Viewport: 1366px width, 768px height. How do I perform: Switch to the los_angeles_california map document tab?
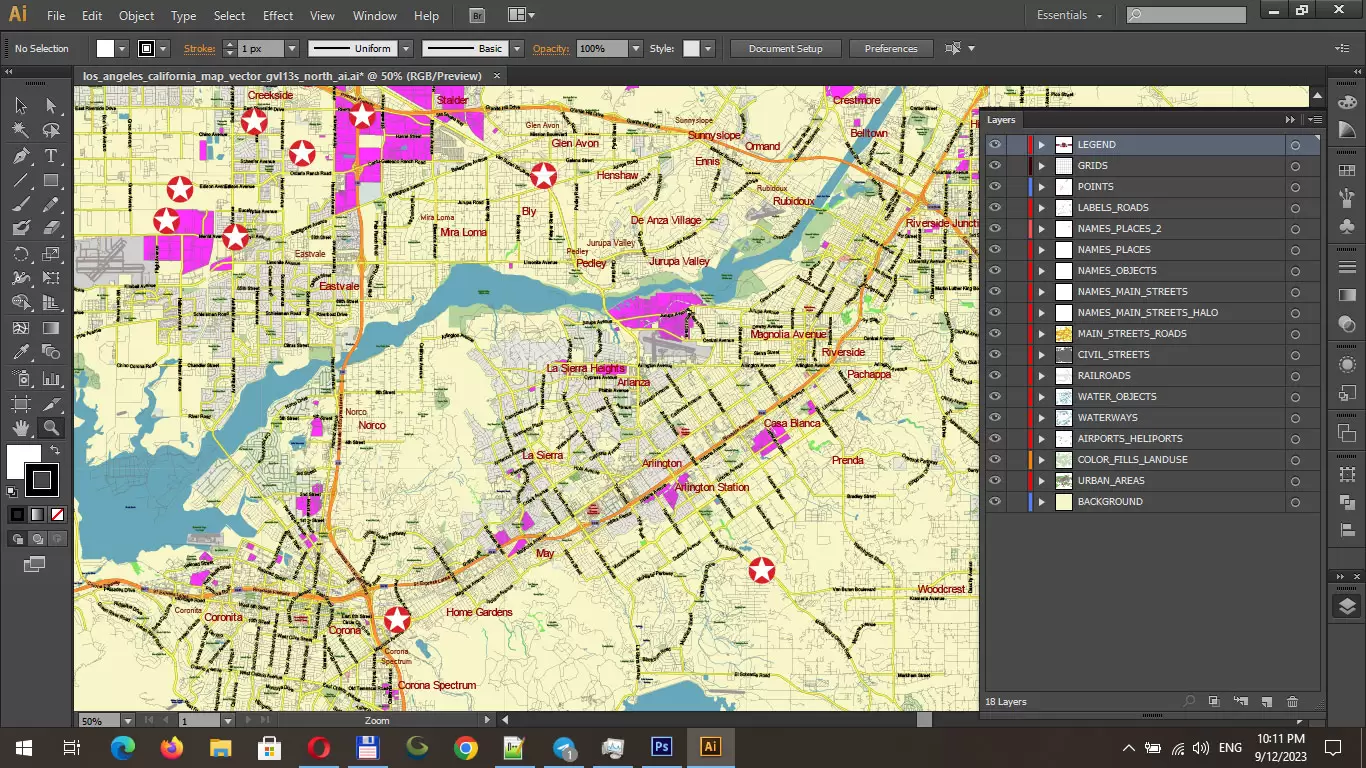coord(290,76)
